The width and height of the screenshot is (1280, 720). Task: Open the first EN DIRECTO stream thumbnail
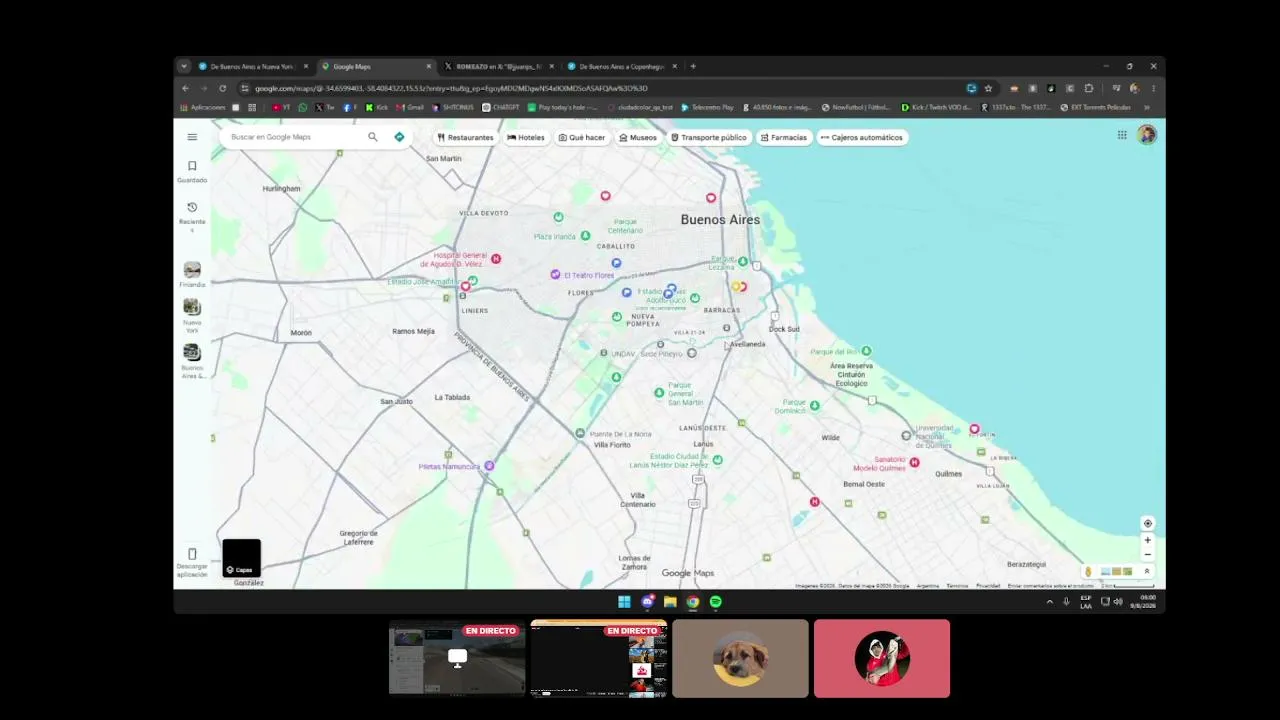coord(457,658)
